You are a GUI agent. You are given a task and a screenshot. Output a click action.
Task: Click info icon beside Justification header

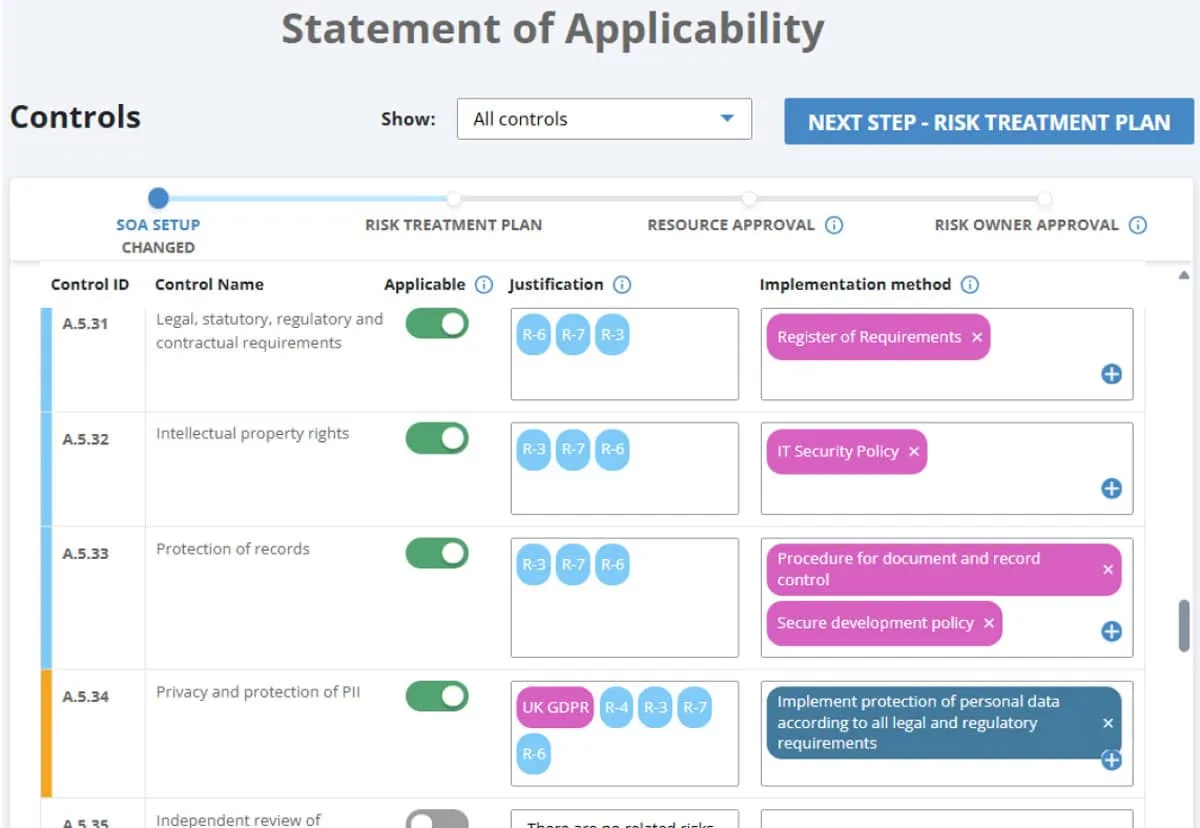[622, 285]
